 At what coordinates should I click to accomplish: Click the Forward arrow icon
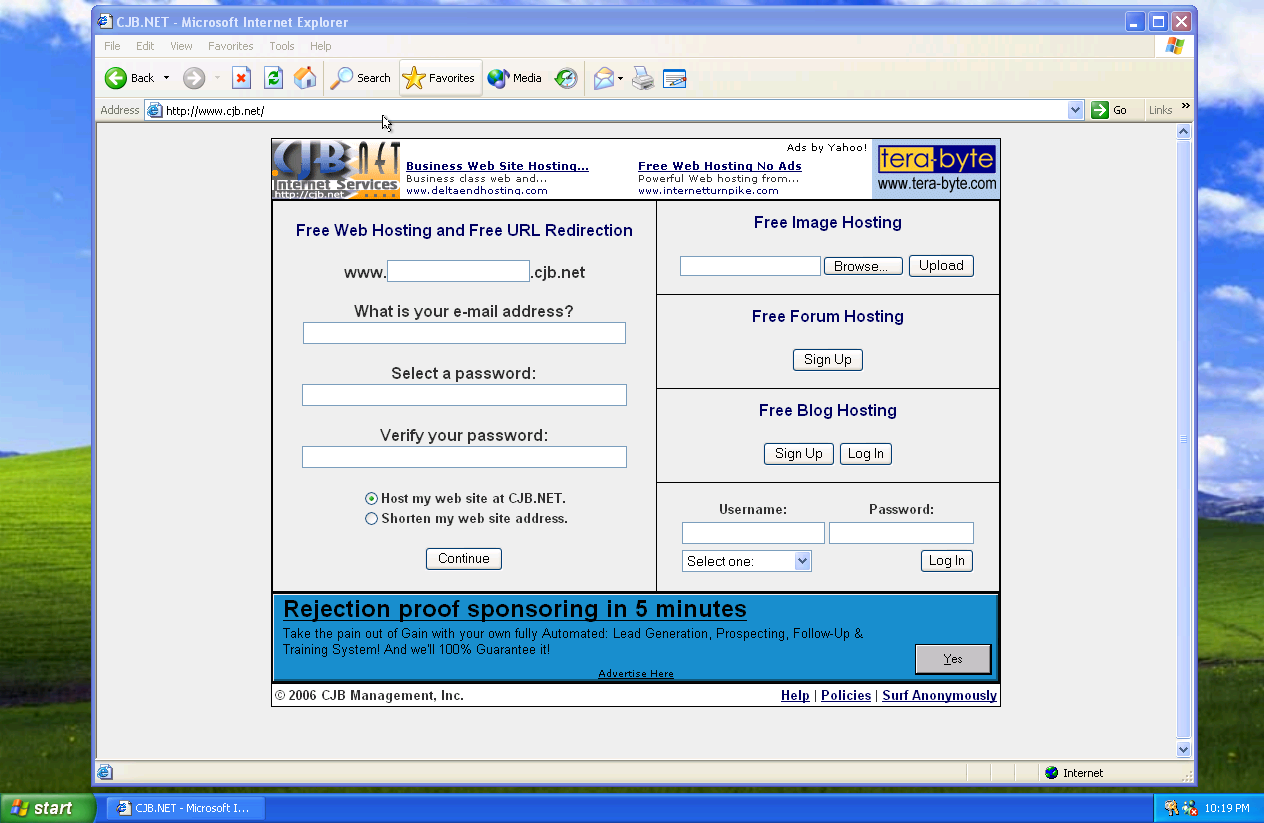[x=194, y=78]
